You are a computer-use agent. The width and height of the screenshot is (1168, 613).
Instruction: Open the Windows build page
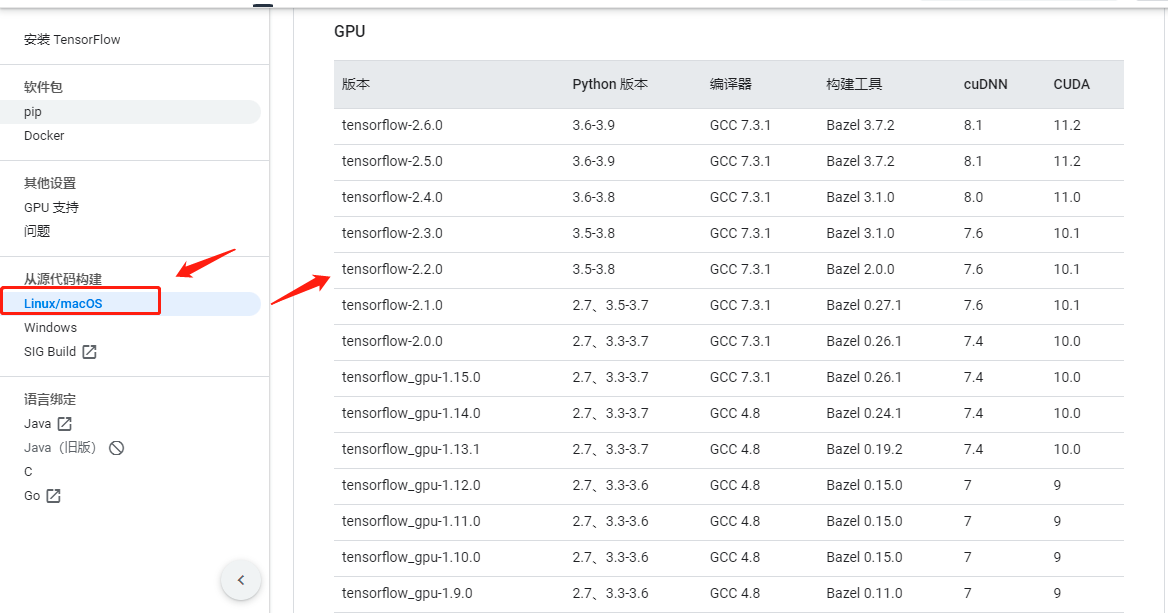(x=50, y=328)
